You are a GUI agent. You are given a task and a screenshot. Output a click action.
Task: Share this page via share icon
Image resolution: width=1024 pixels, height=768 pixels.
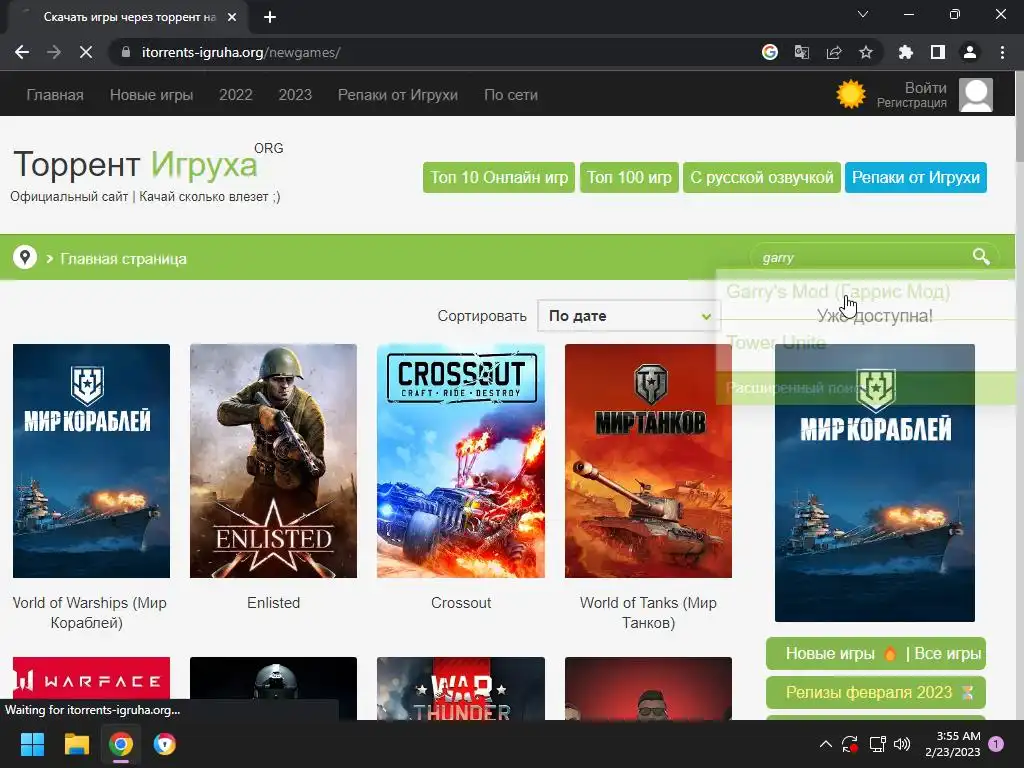coord(834,52)
